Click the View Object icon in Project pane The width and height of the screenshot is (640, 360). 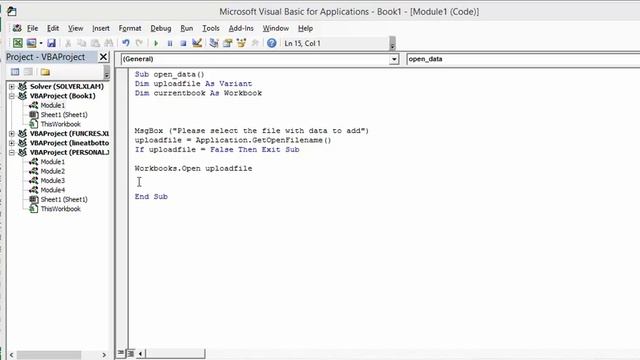pyautogui.click(x=28, y=72)
